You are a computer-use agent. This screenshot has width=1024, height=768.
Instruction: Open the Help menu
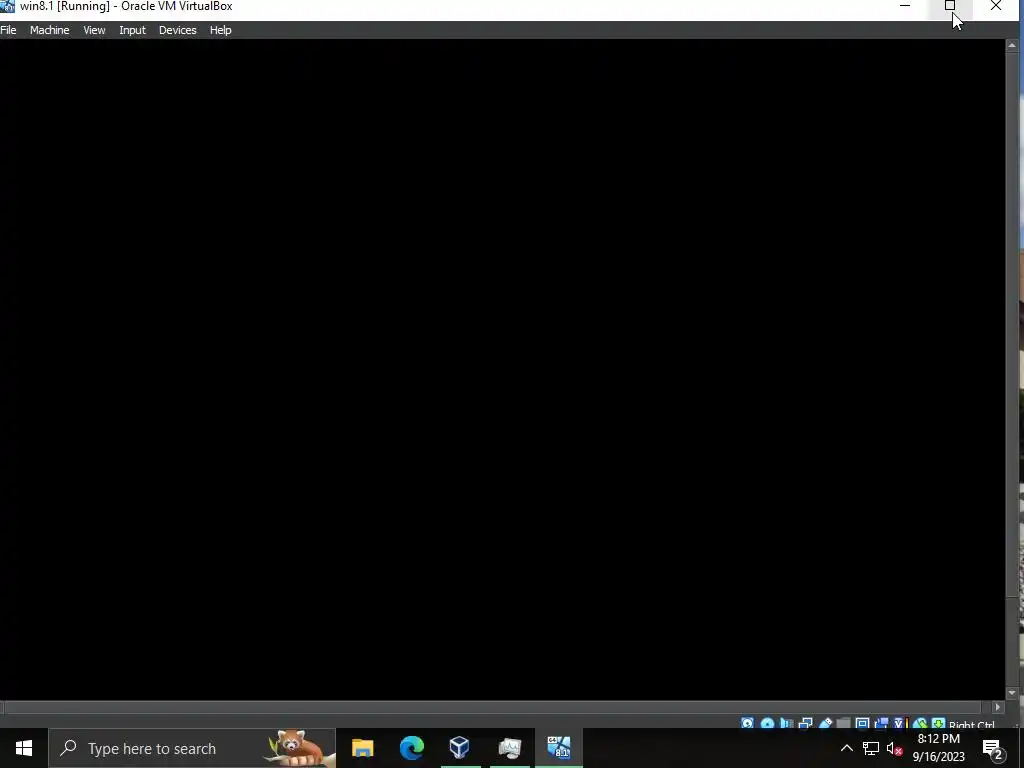coord(221,30)
